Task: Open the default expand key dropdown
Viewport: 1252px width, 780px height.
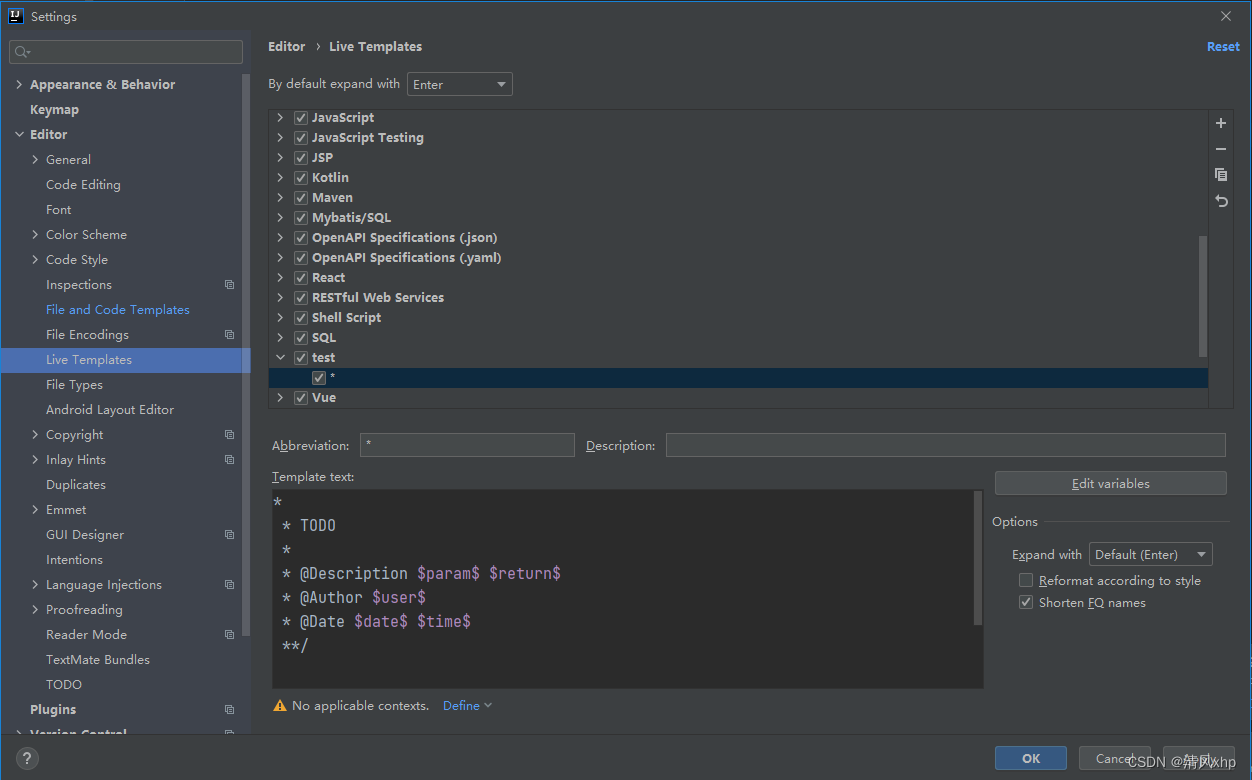Action: click(459, 85)
